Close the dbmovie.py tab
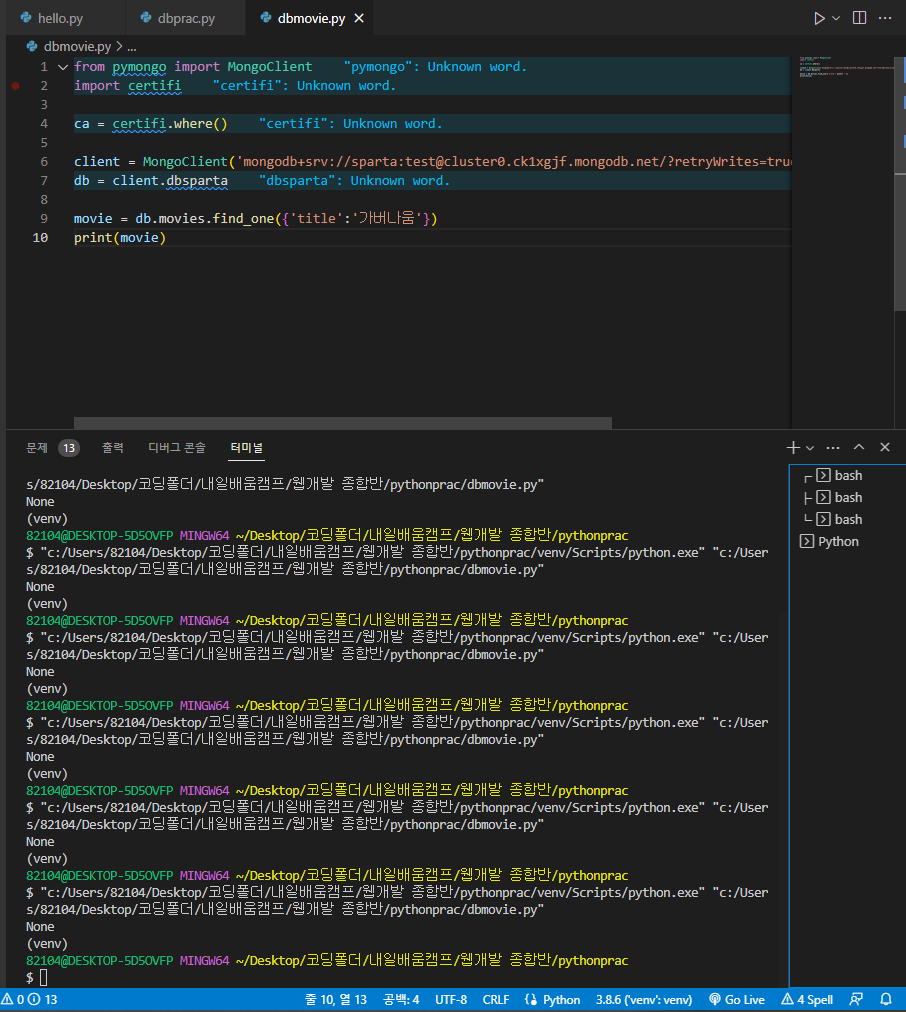906x1012 pixels. [359, 18]
